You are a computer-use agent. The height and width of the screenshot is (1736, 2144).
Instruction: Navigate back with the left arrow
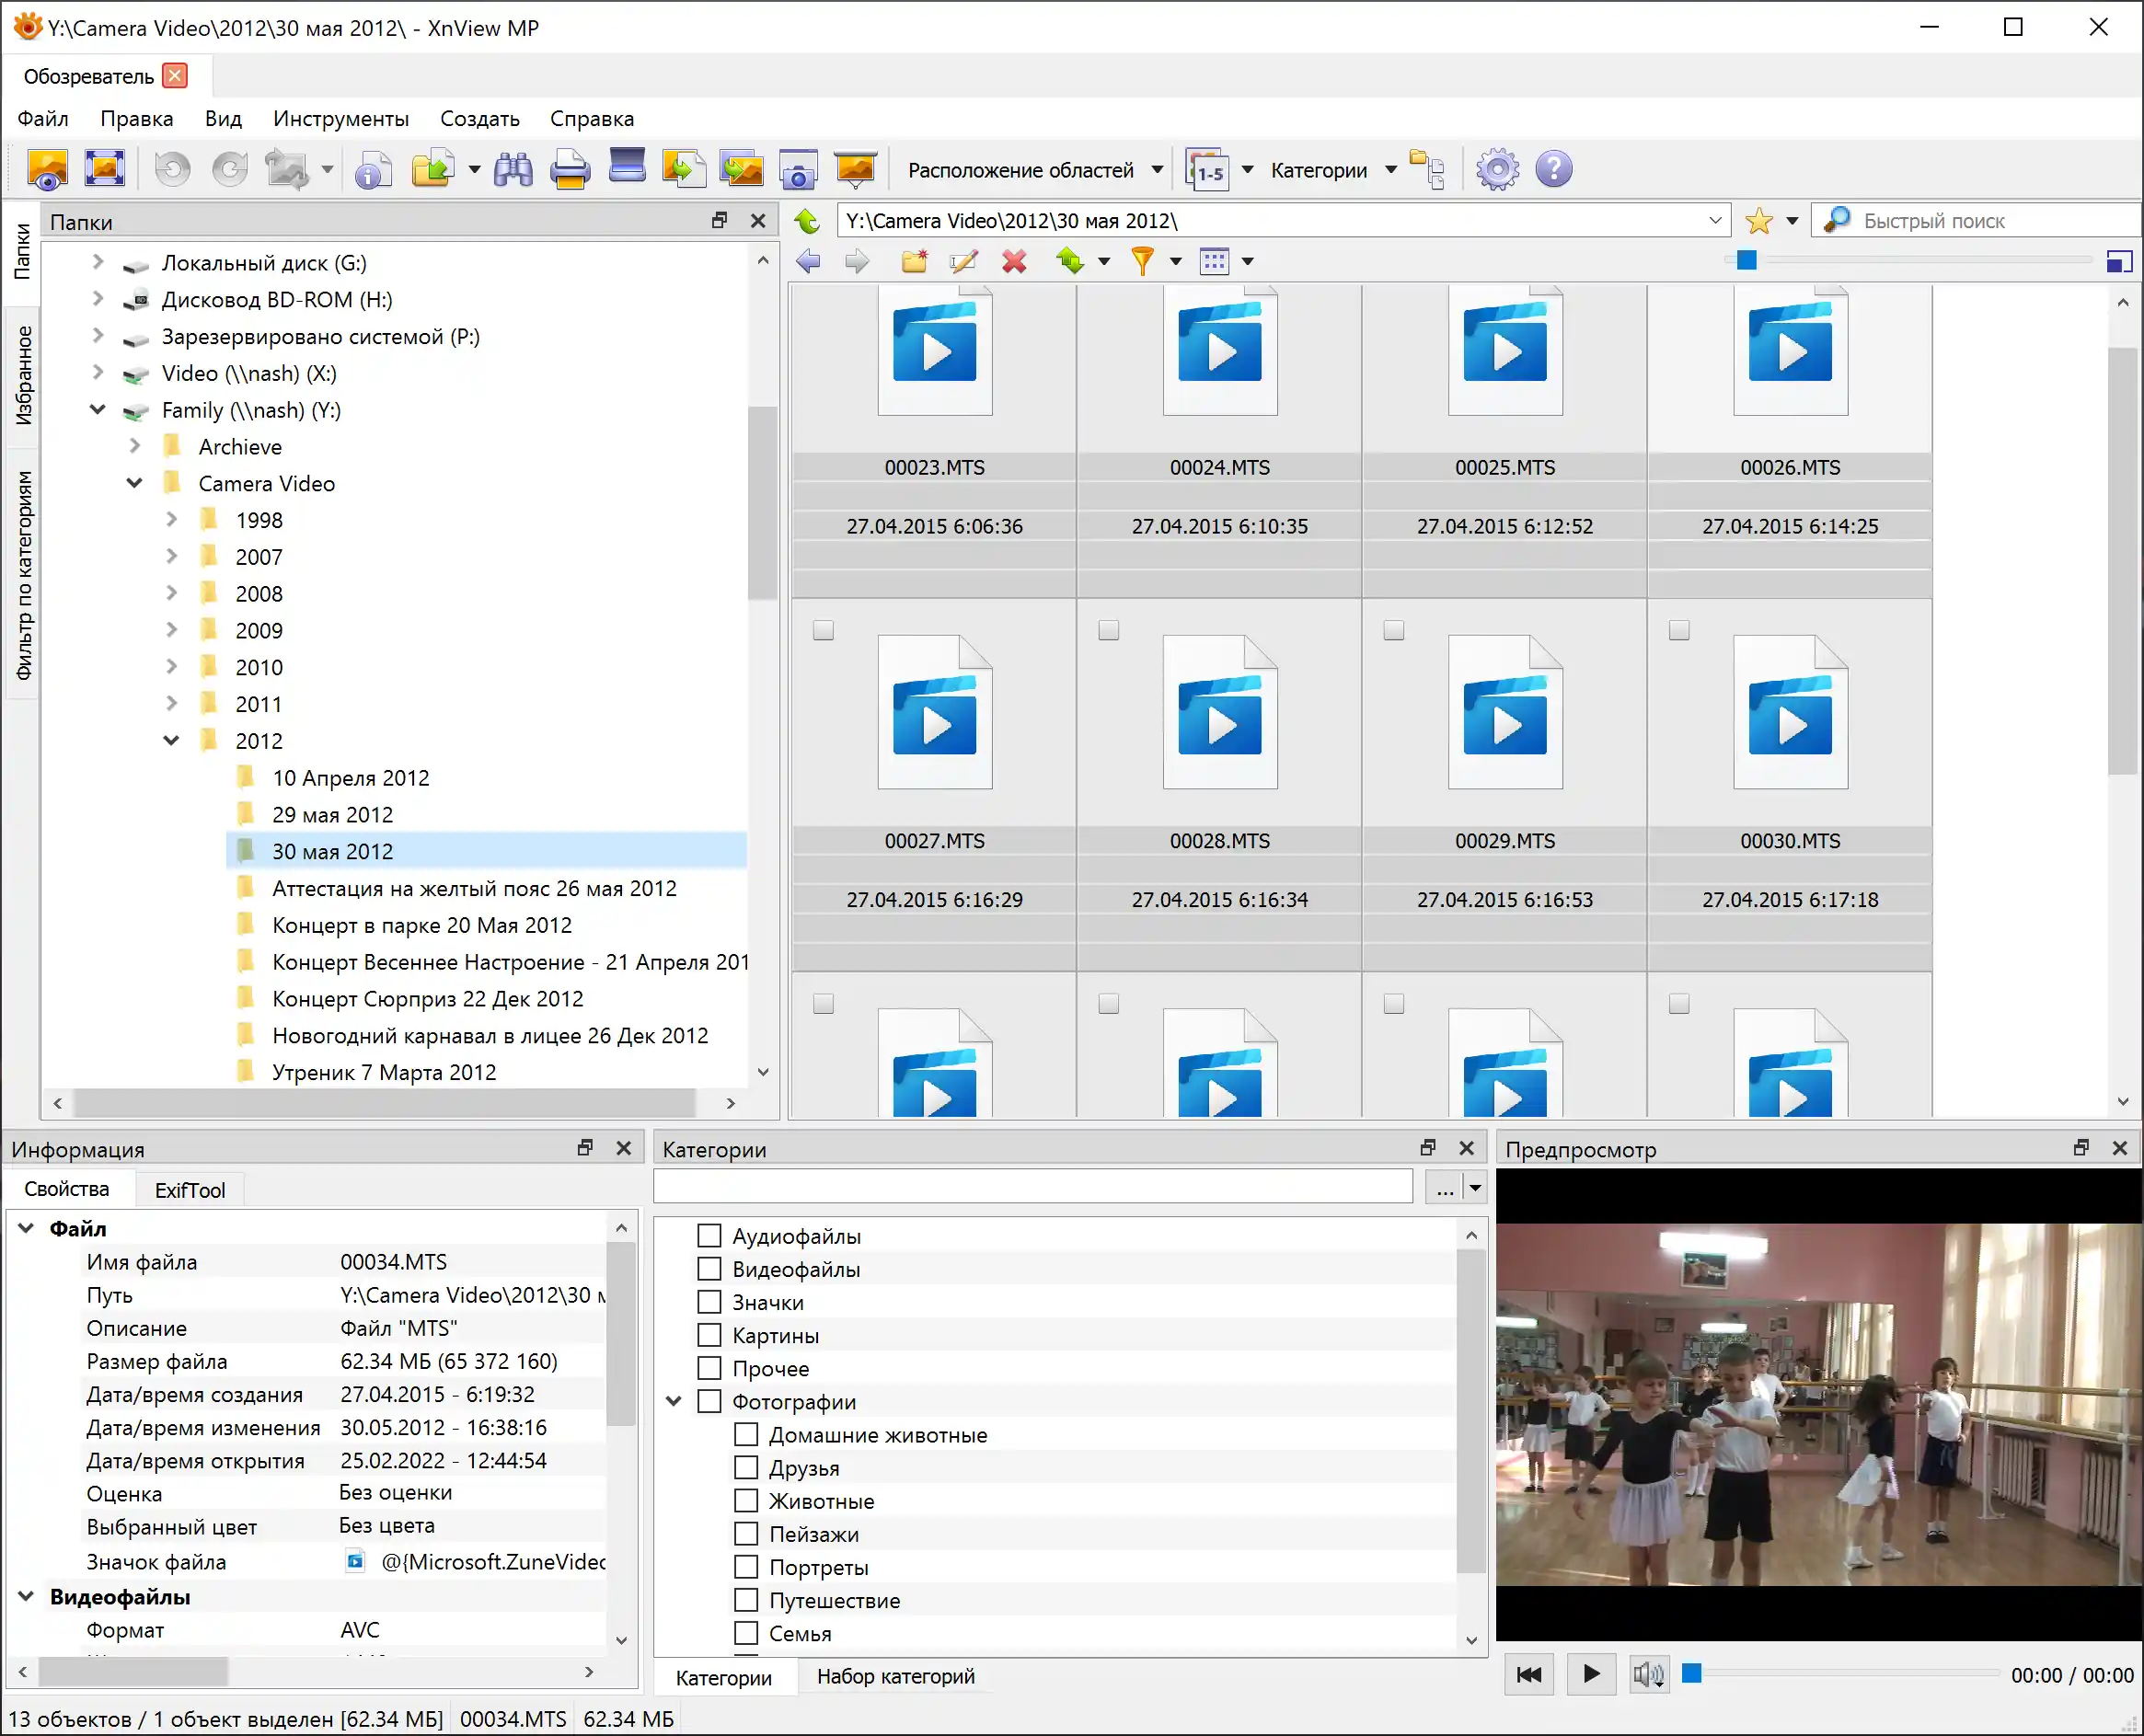point(808,261)
